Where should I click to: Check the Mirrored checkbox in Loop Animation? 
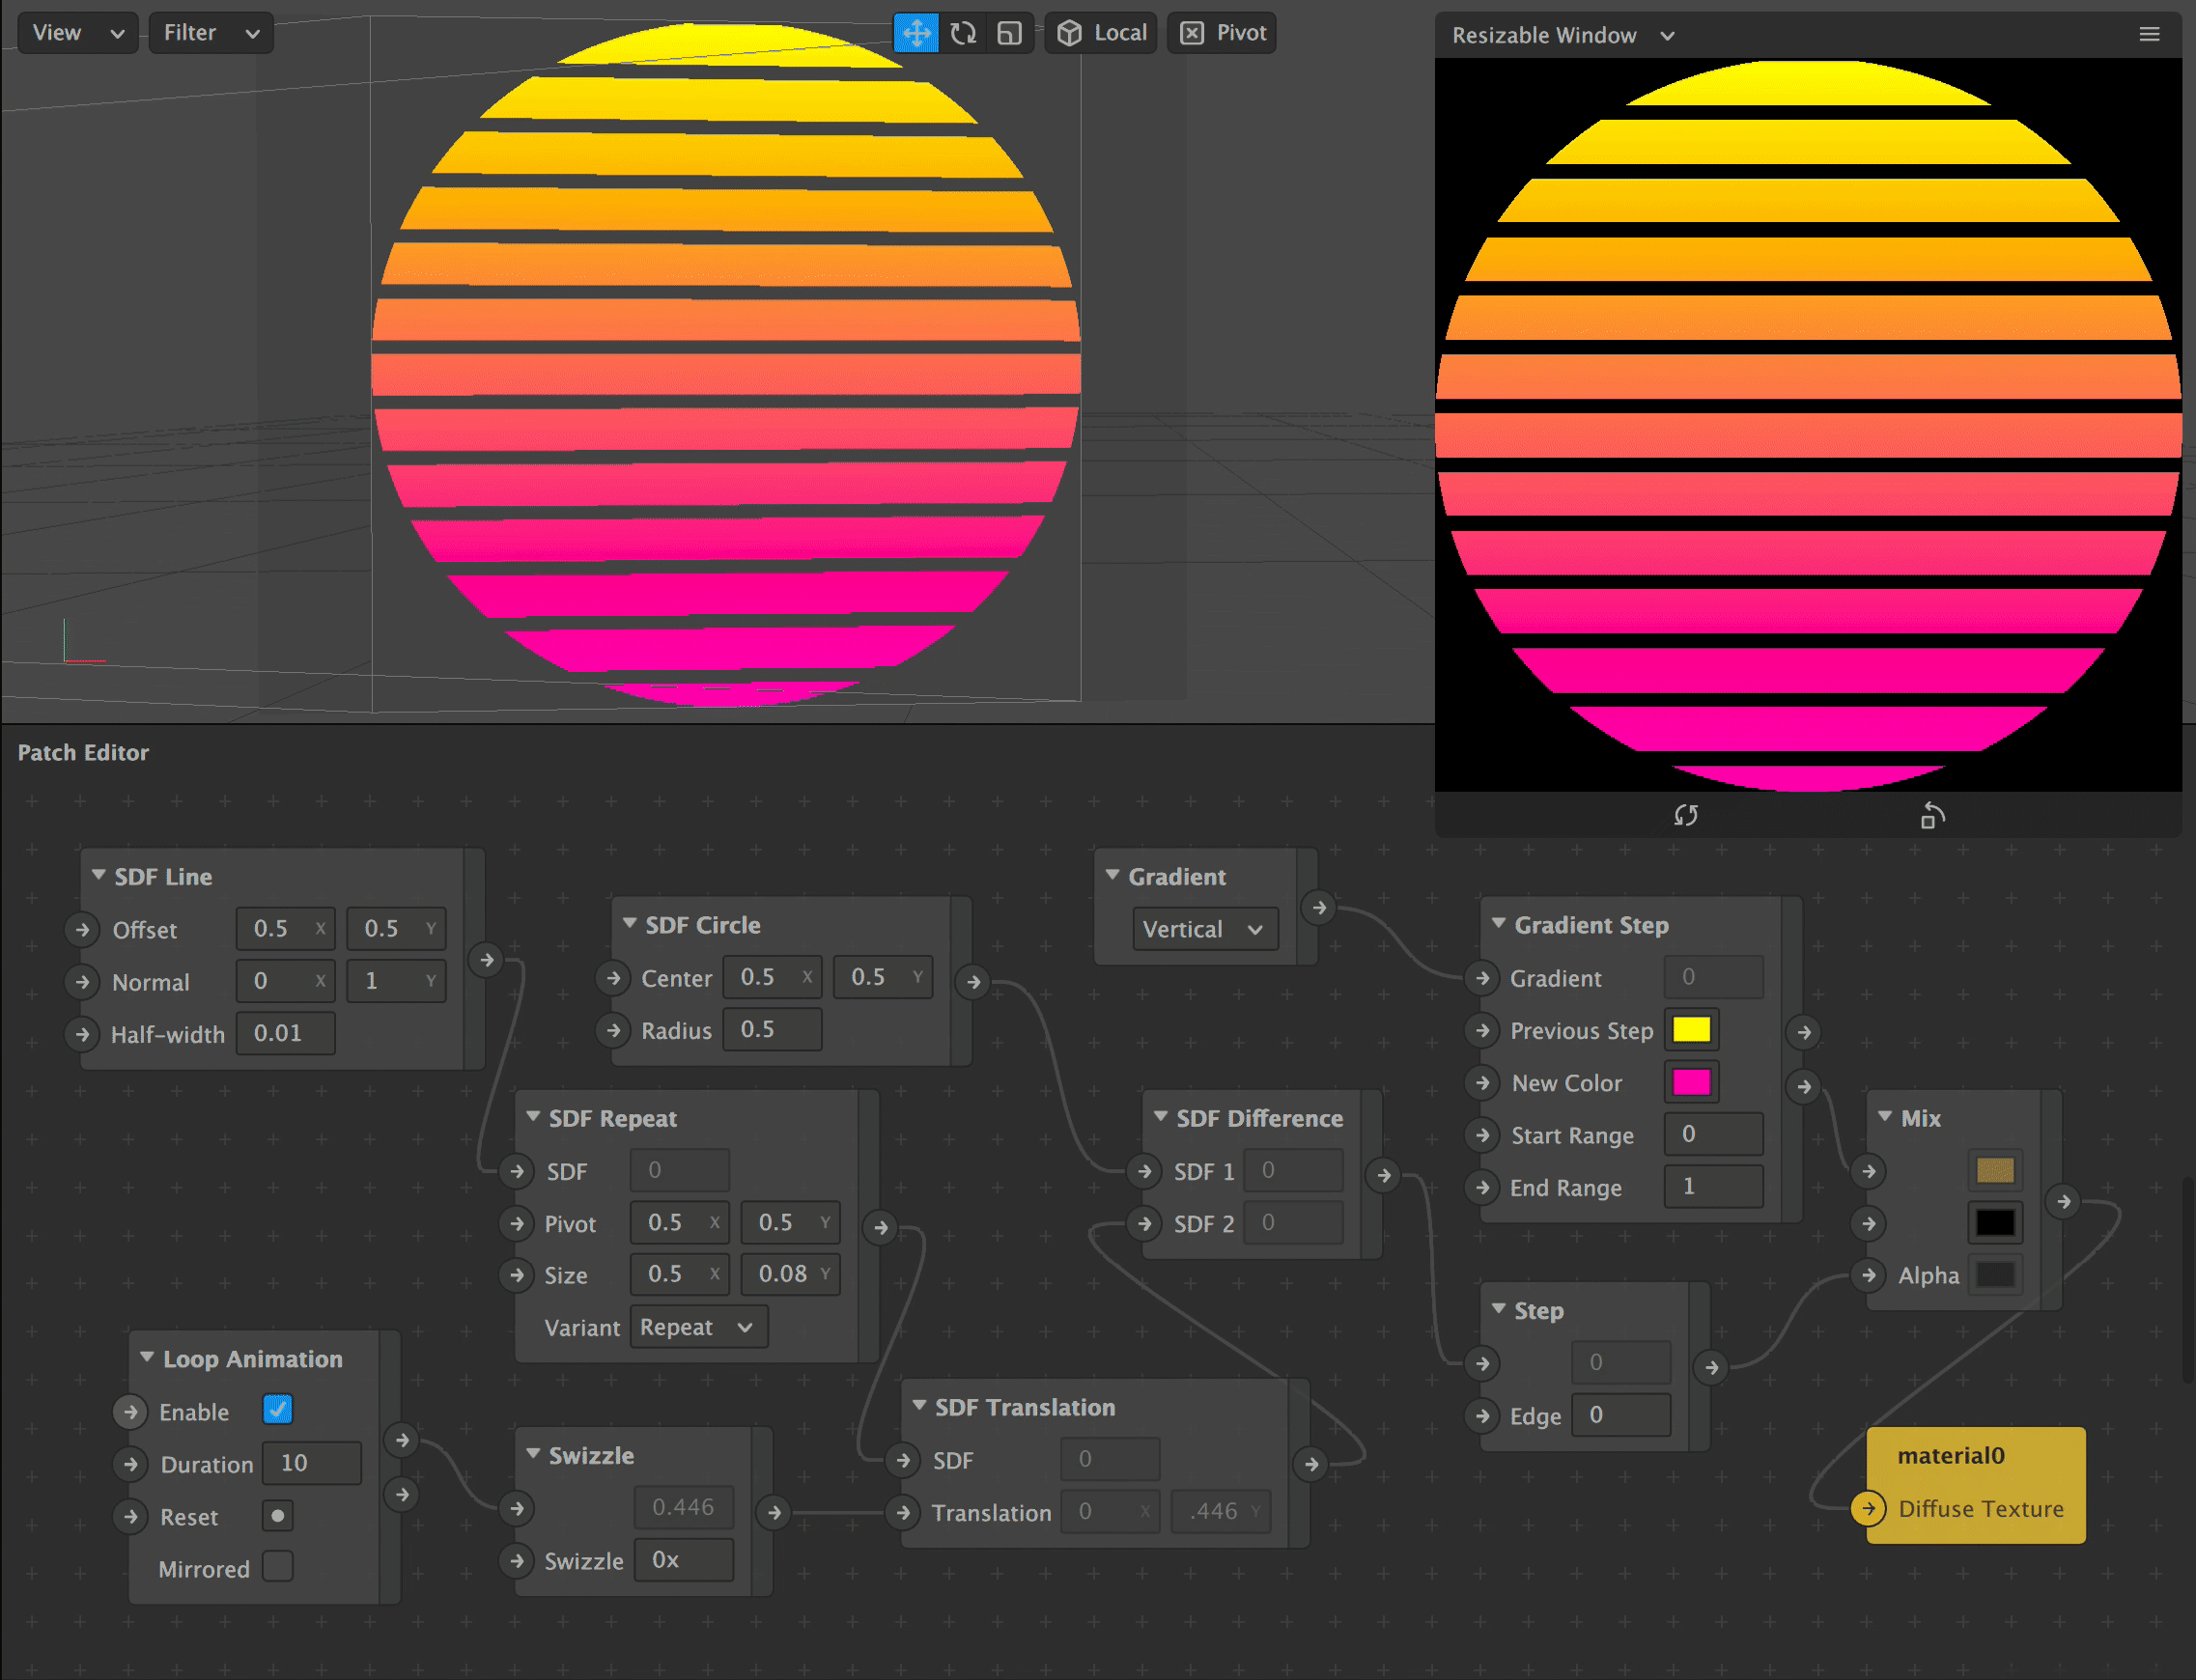(x=277, y=1566)
